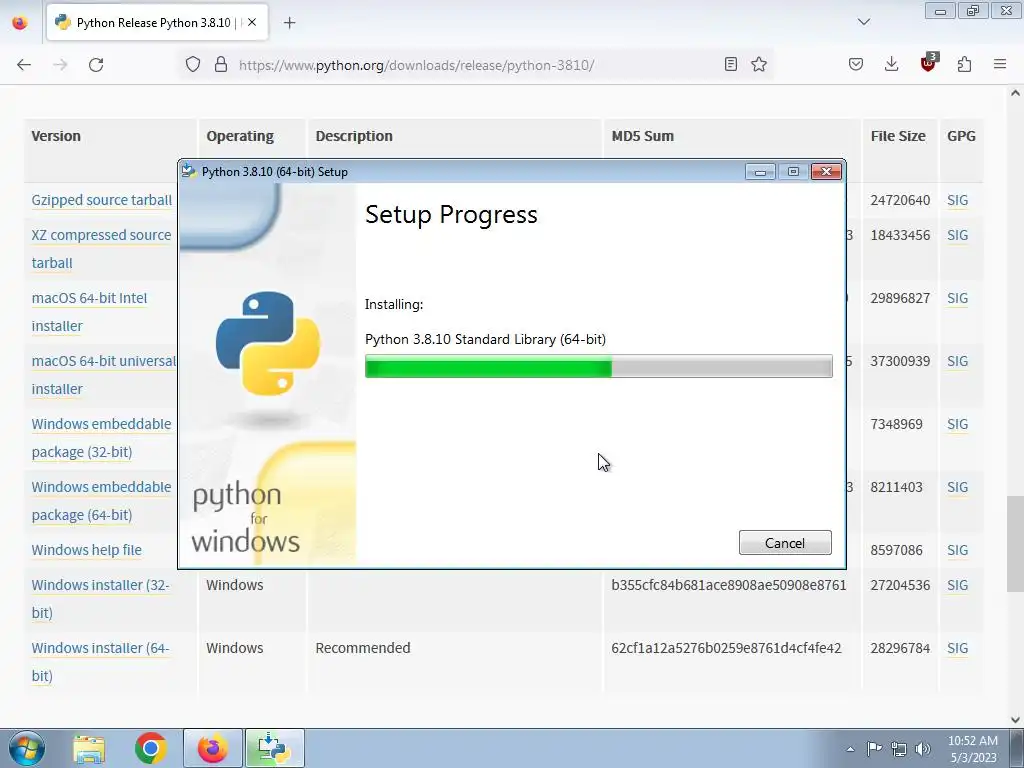Click the URL address bar
The width and height of the screenshot is (1024, 768).
point(477,65)
